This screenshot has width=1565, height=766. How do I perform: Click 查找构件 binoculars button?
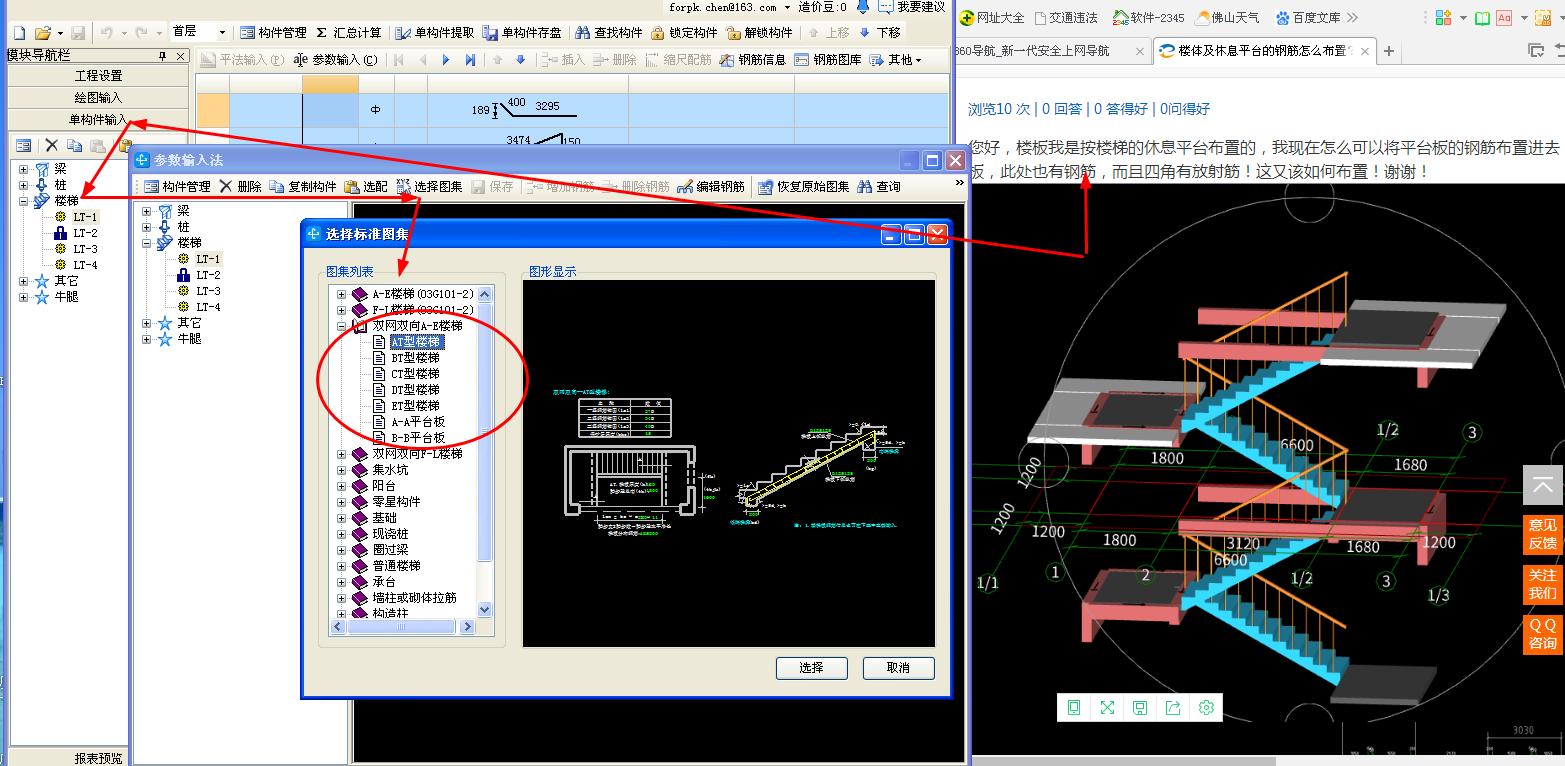(608, 33)
